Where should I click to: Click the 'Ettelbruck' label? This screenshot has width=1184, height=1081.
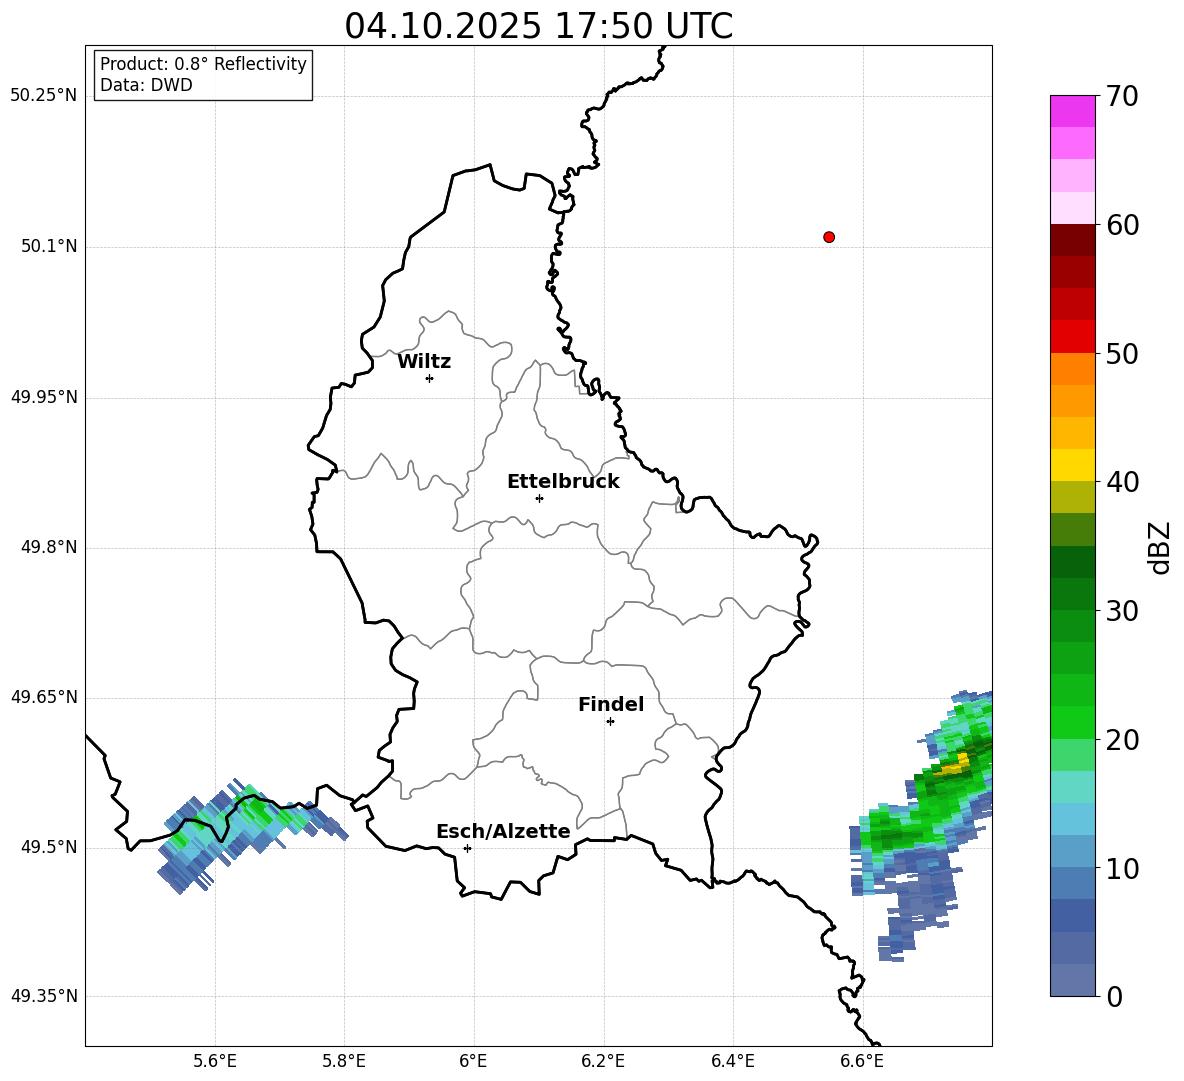(x=563, y=482)
